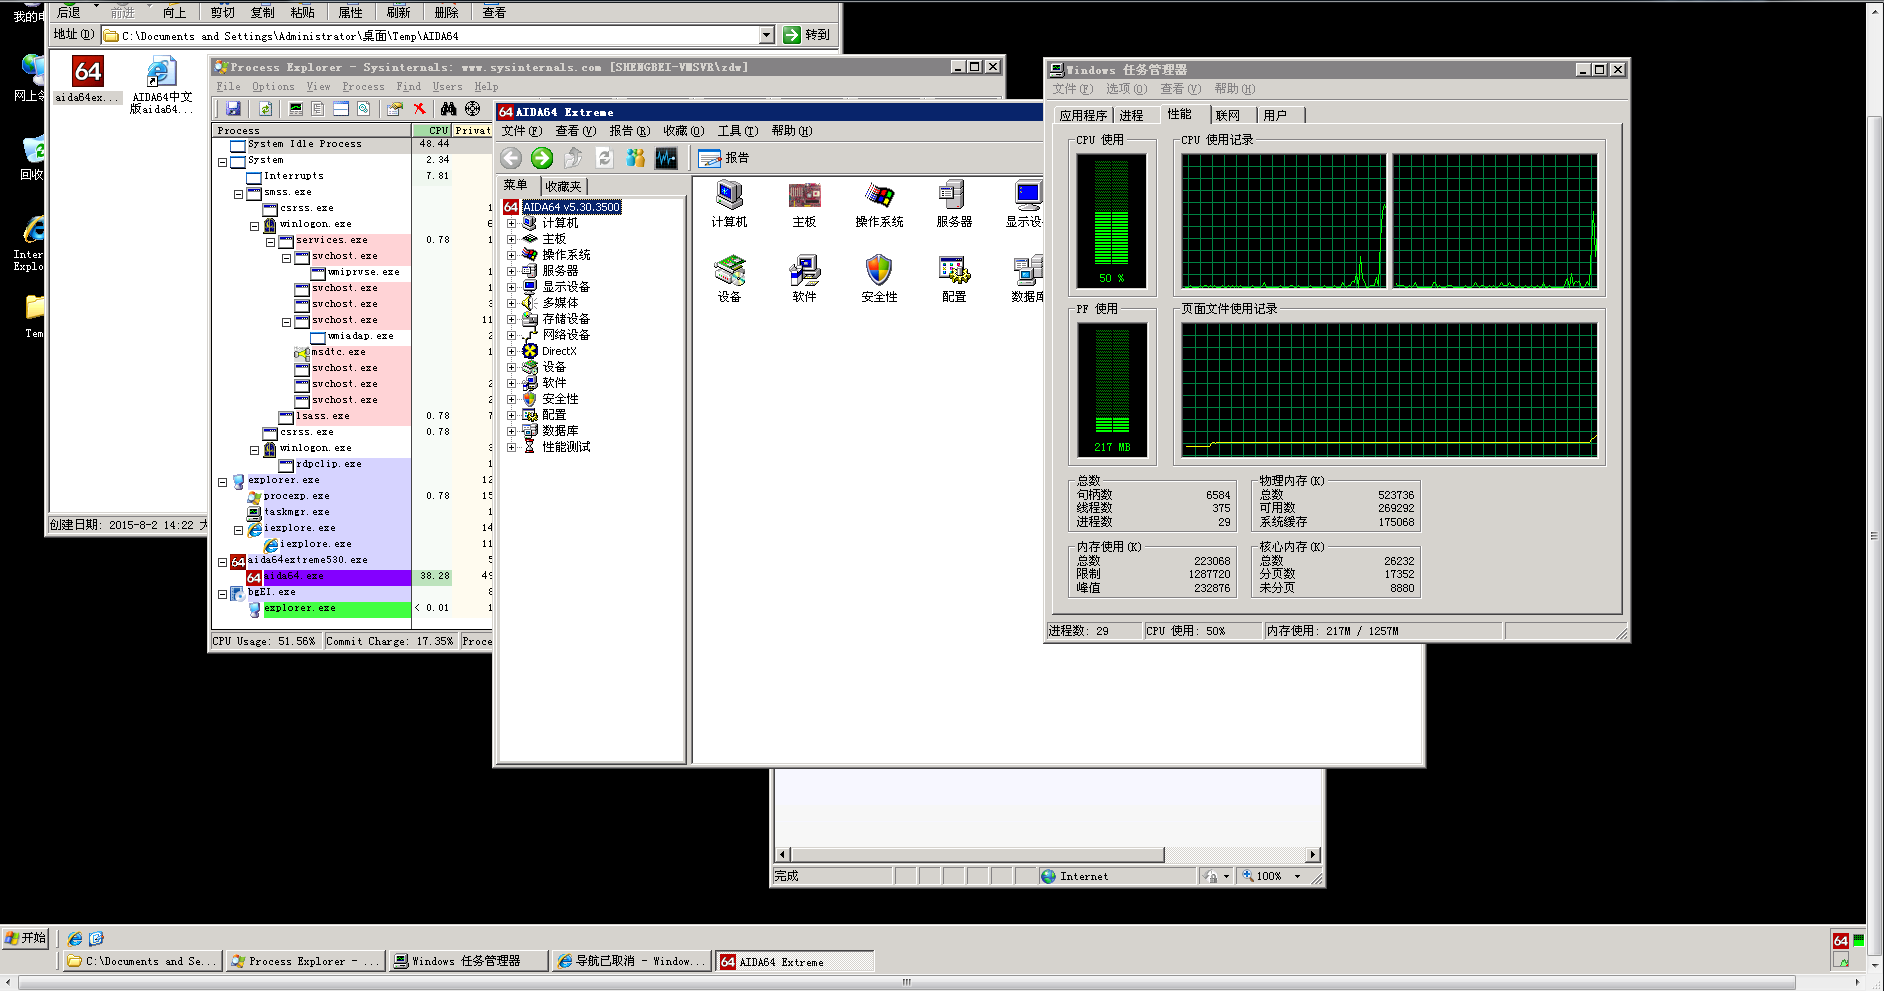This screenshot has height=991, width=1884.
Task: Switch to Windows 任务管理器 taskbar button
Action: [x=467, y=961]
